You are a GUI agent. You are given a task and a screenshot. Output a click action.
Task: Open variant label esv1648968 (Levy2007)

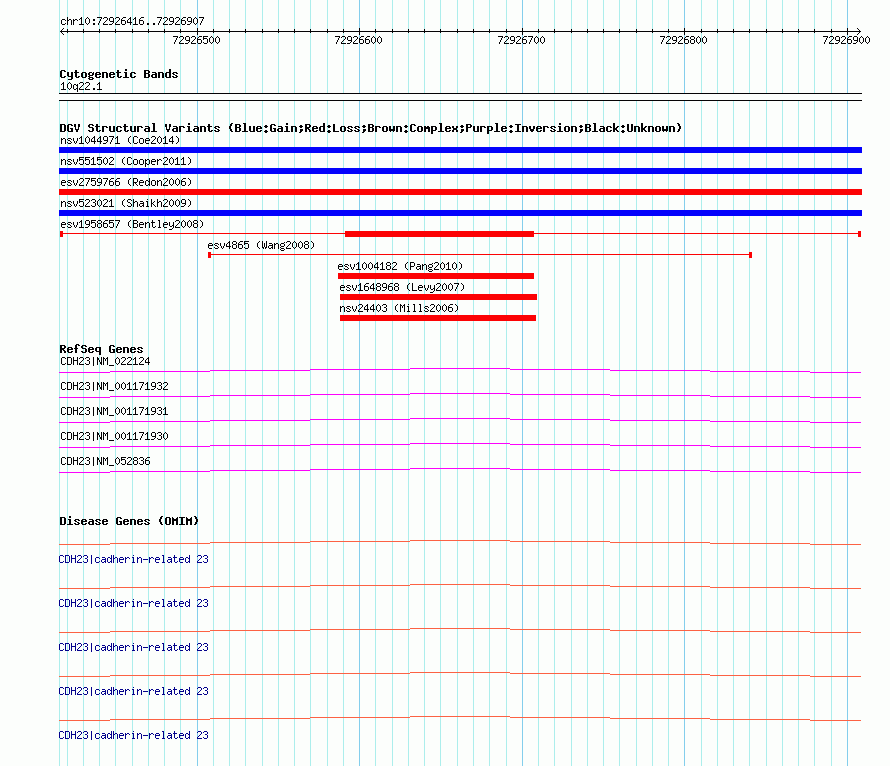click(402, 287)
